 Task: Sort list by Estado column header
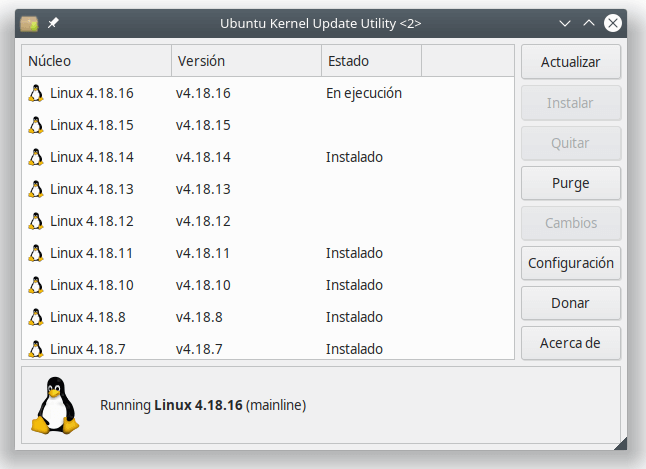click(372, 61)
